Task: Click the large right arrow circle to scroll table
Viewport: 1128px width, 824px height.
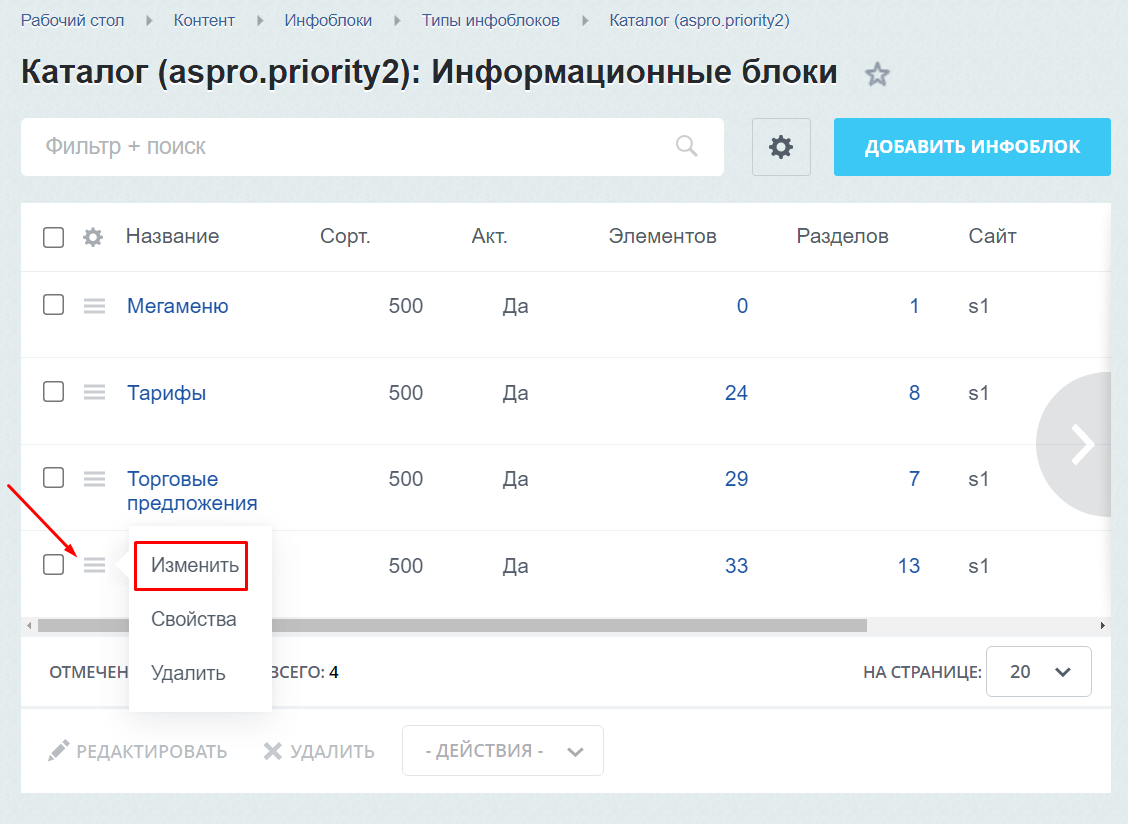Action: click(x=1075, y=444)
